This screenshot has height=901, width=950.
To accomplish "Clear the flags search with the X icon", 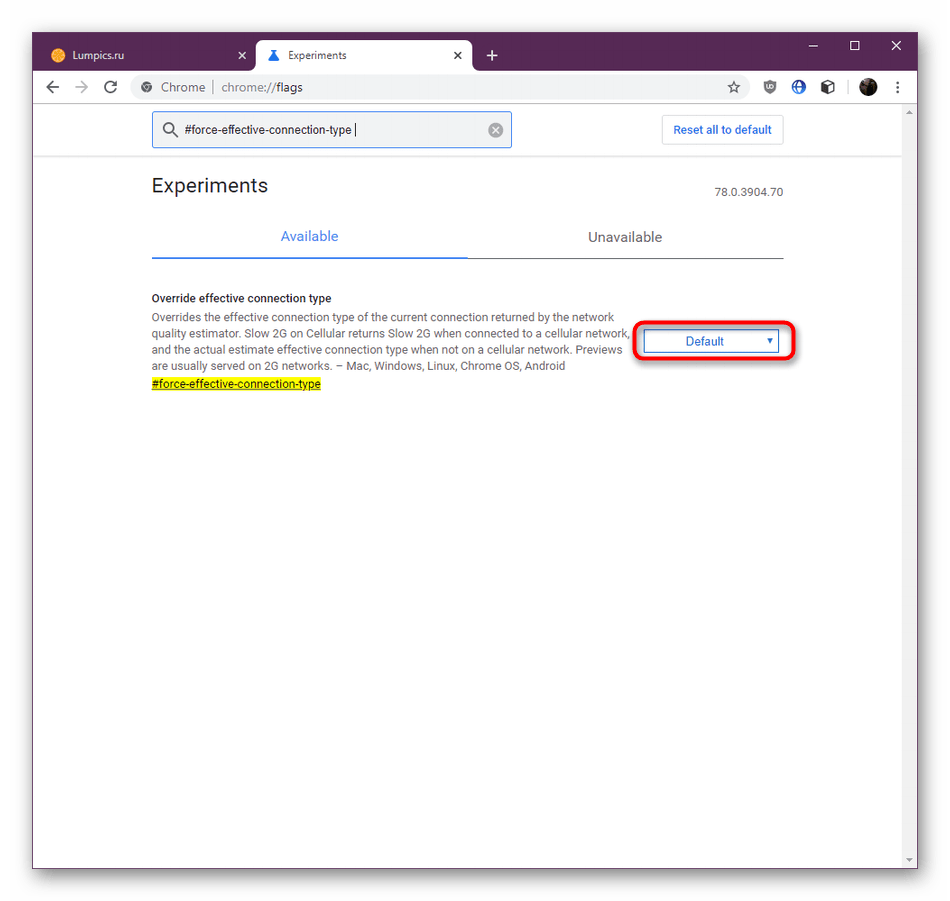I will (495, 130).
